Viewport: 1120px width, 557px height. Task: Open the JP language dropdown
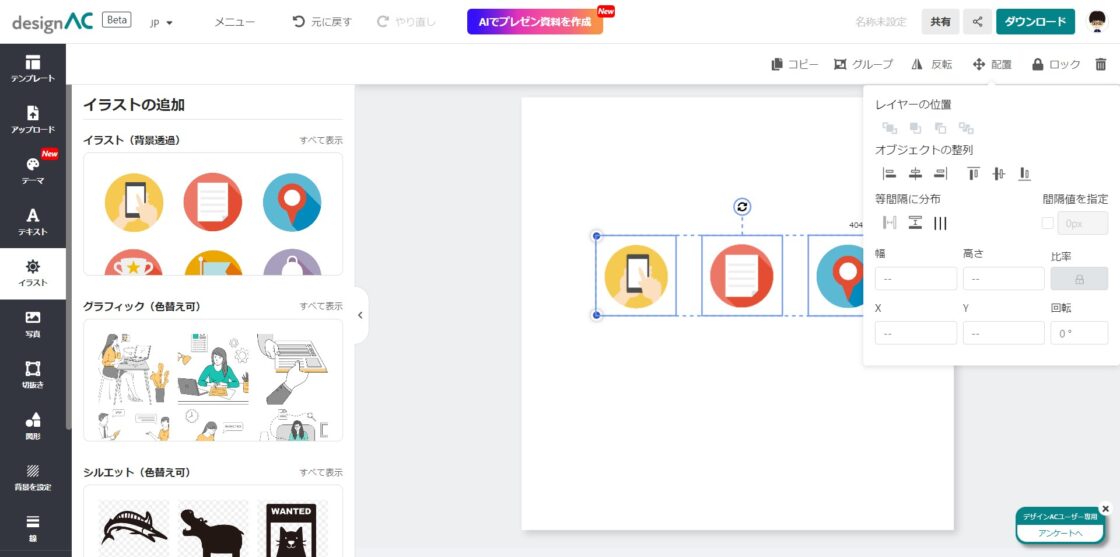tap(160, 22)
